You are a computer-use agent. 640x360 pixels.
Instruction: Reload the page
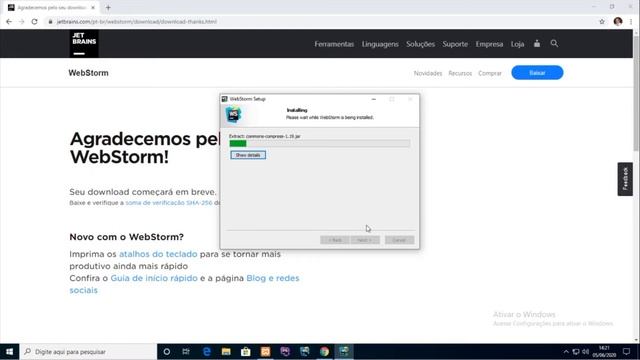(35, 22)
